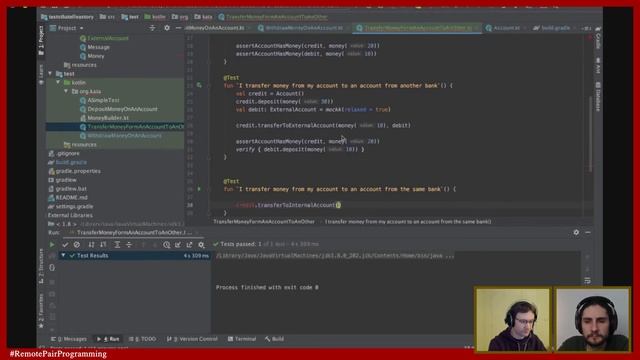Show hidden editor tabs dropdown
Screen dimensions: 640x360
pos(586,28)
